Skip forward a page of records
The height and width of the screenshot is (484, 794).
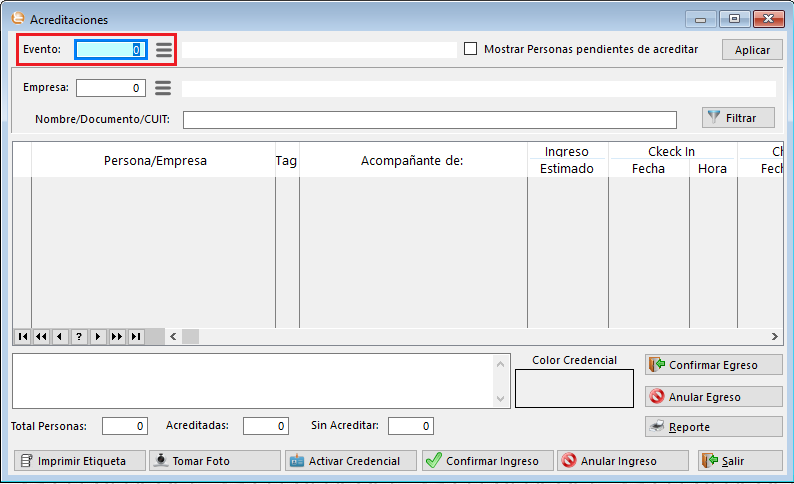click(x=117, y=337)
